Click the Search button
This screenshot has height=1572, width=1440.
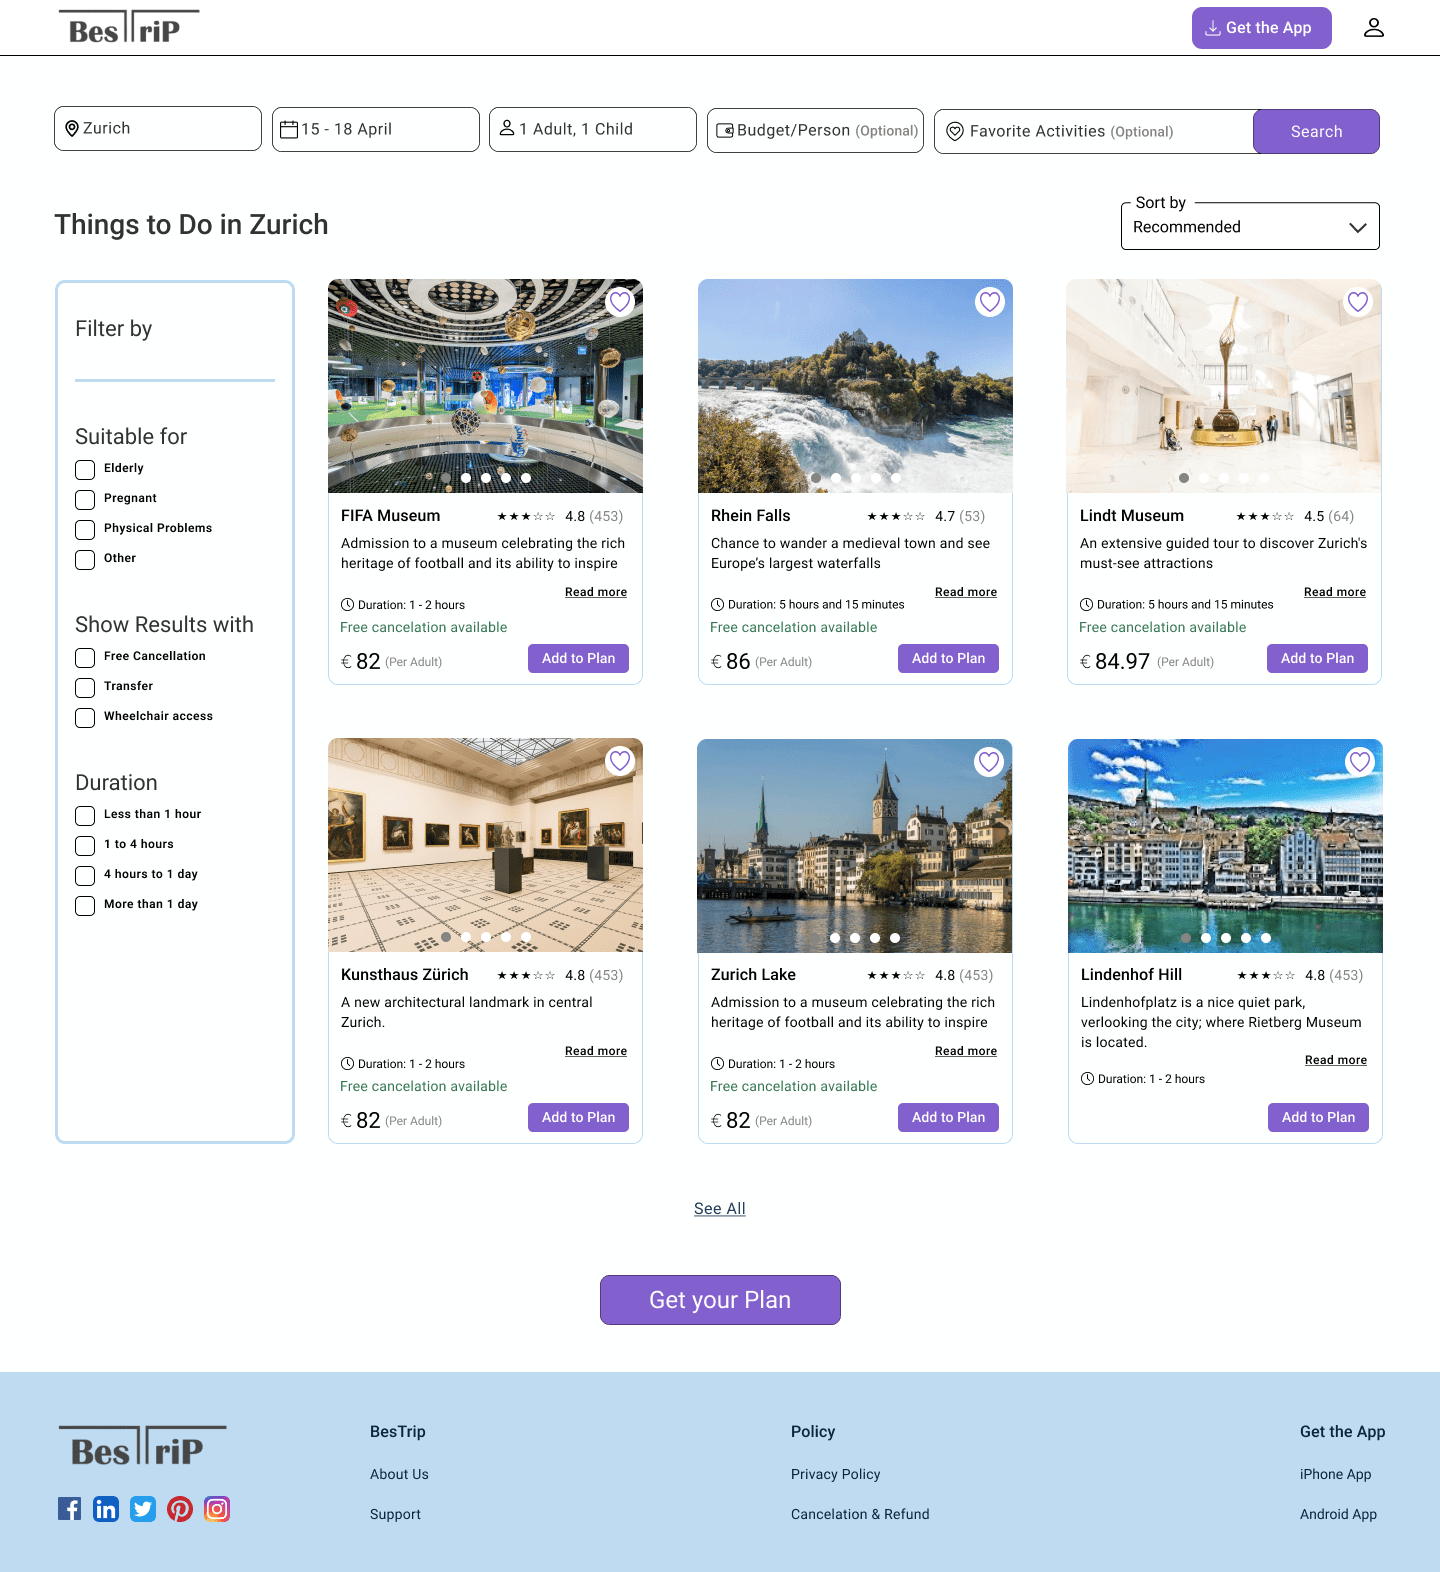[x=1316, y=131]
